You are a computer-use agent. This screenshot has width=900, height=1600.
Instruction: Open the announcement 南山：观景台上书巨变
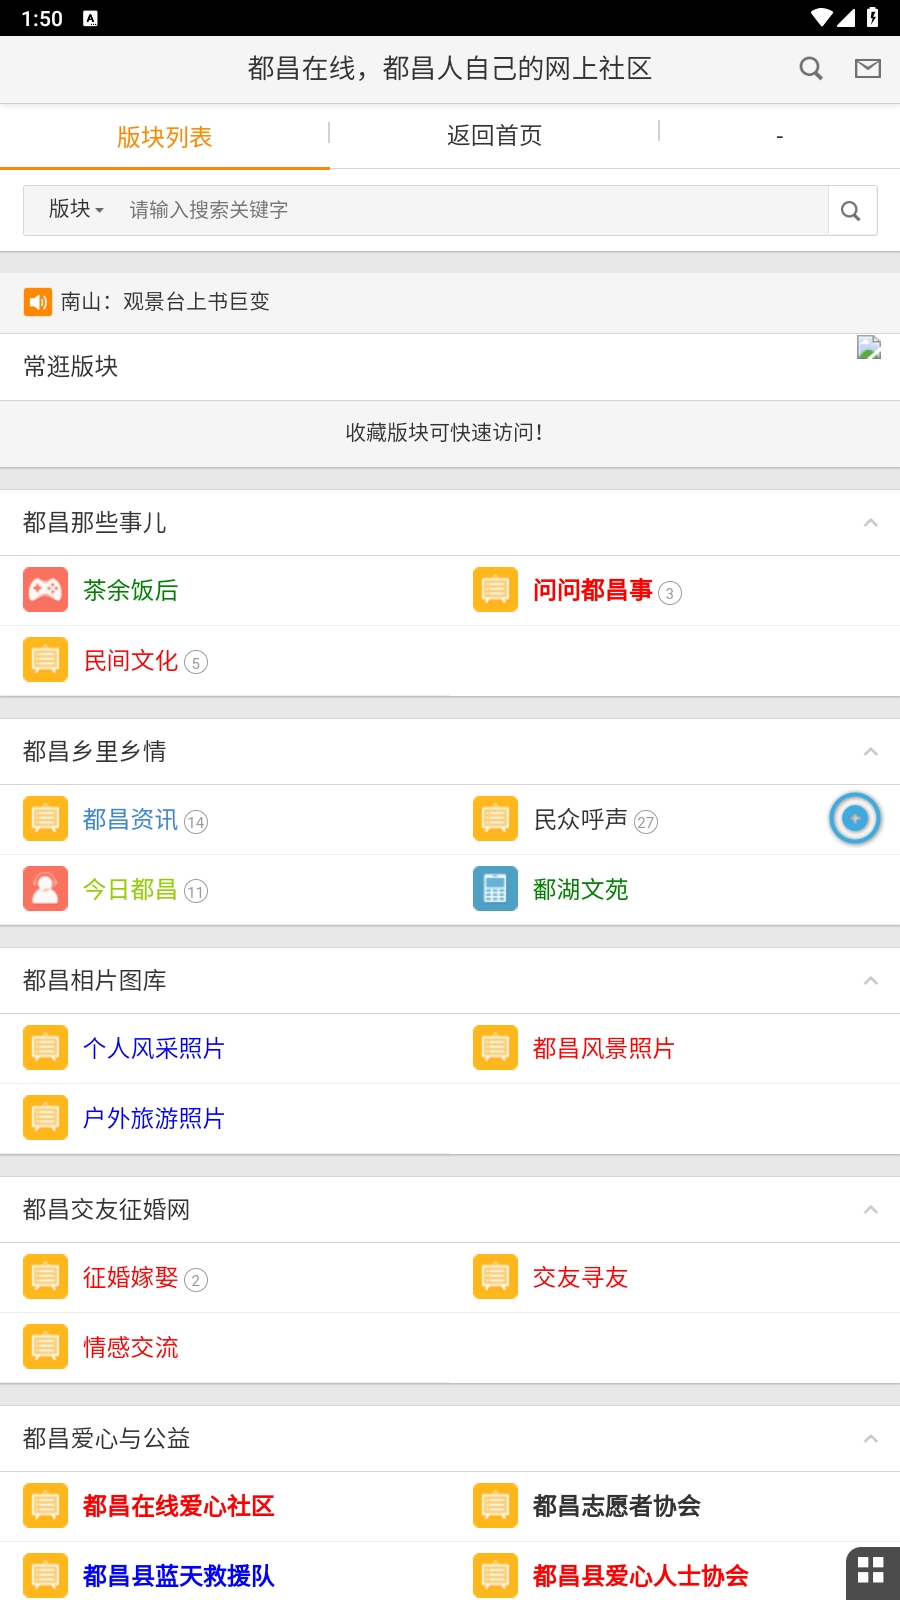(x=165, y=301)
